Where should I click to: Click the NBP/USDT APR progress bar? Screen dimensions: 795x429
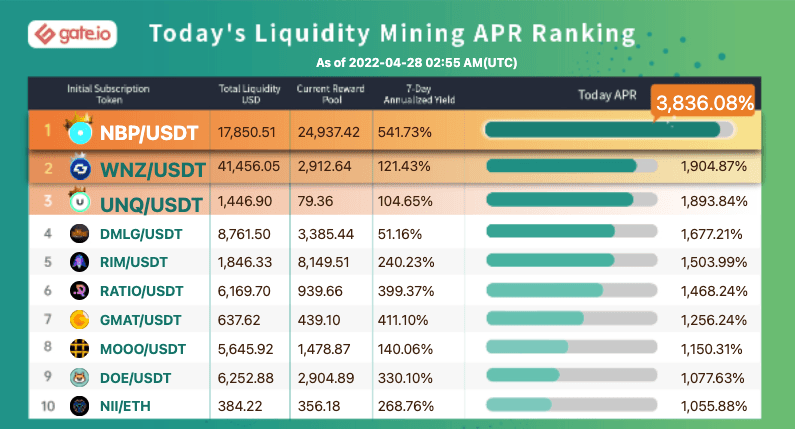click(x=608, y=130)
